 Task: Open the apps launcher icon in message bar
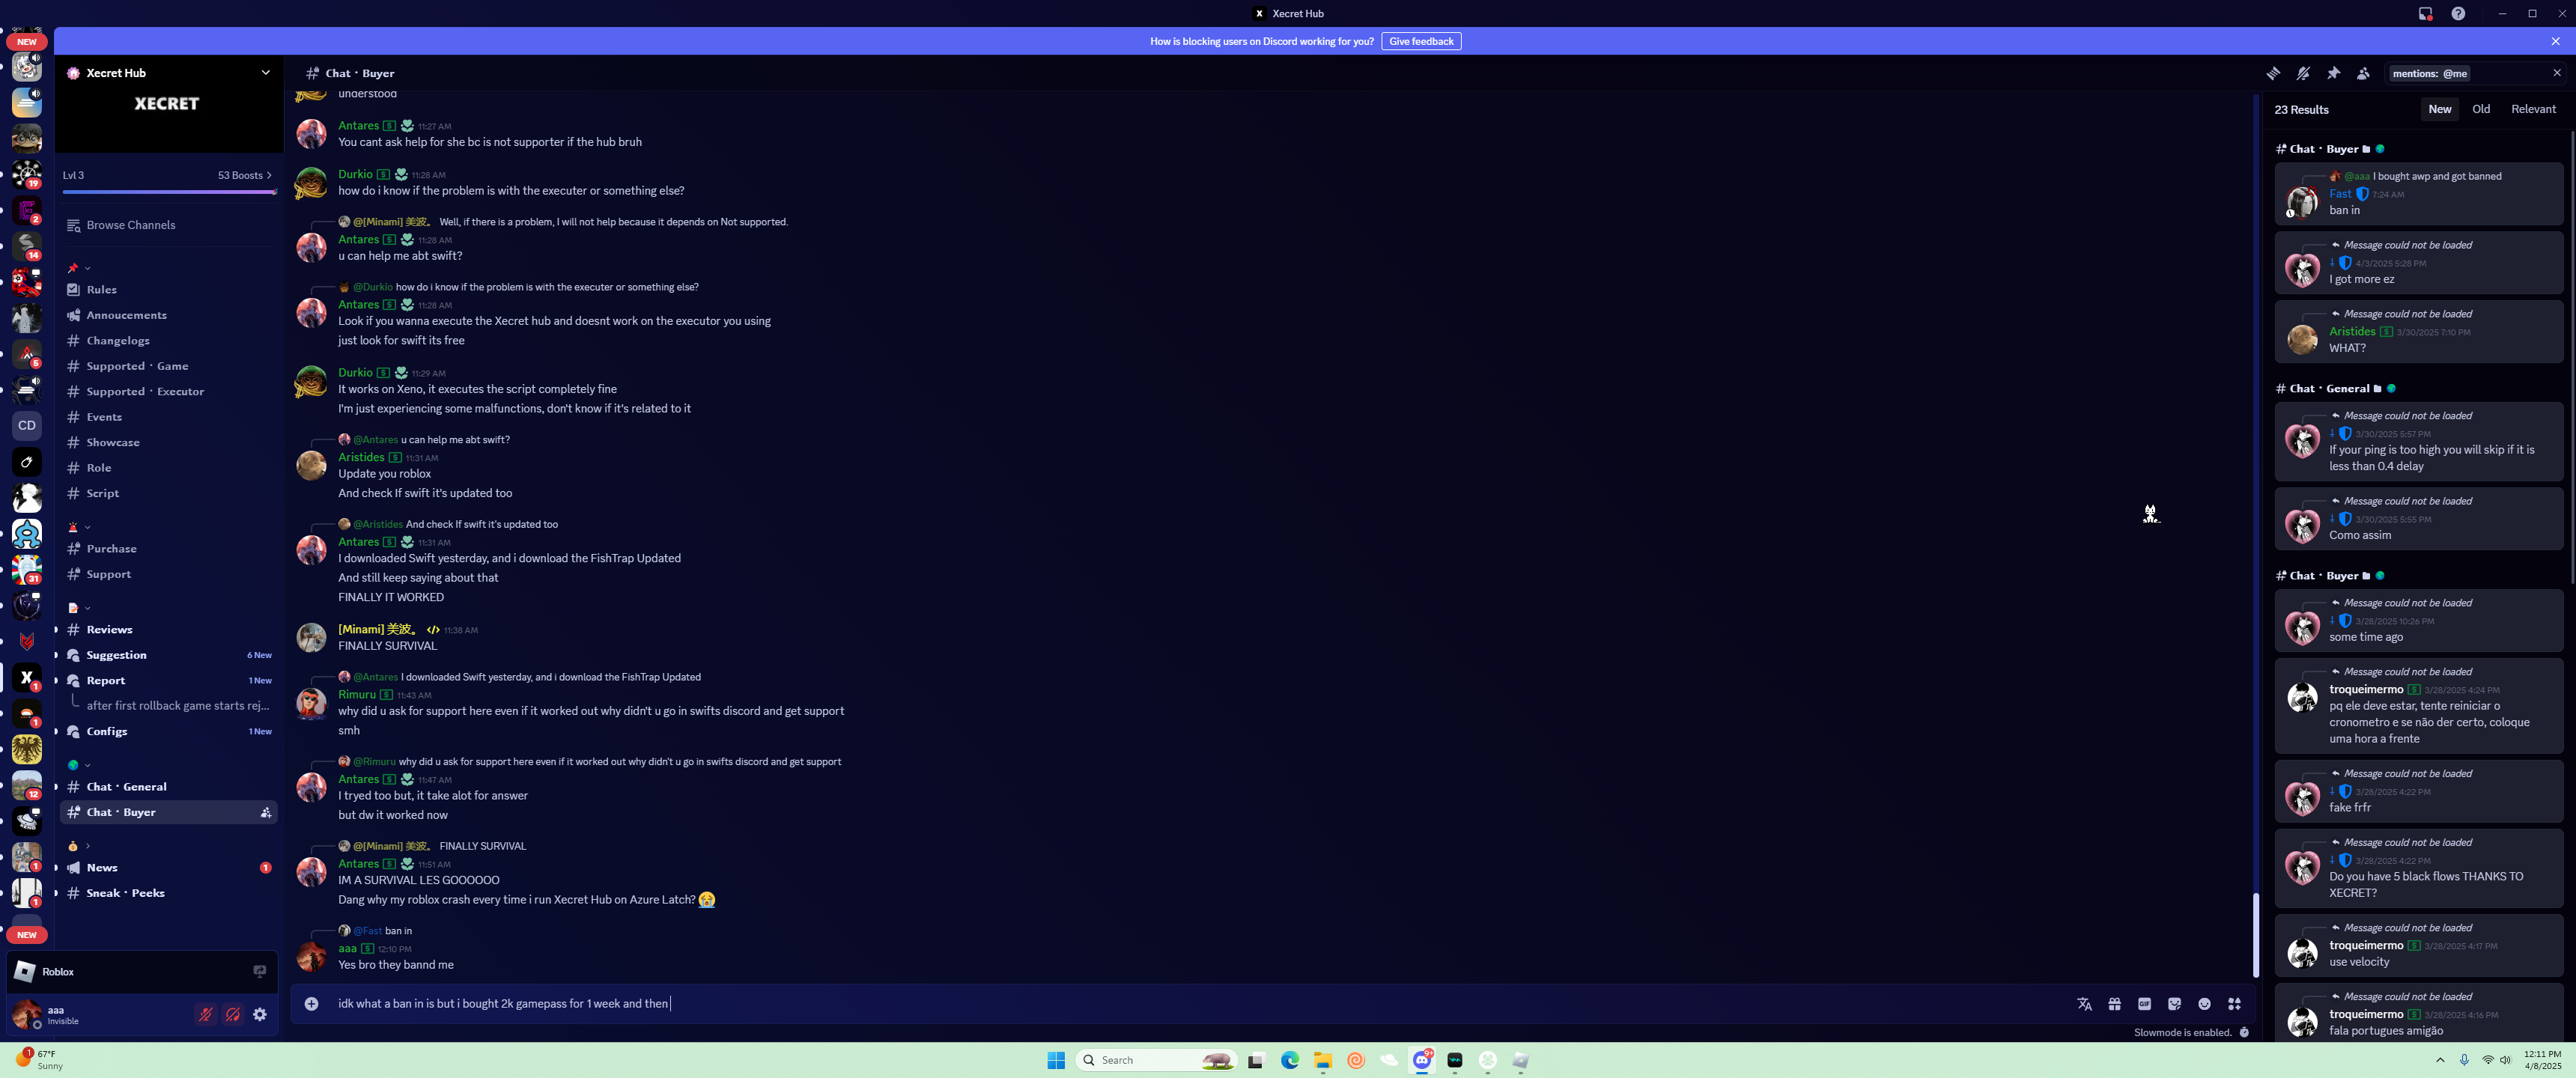2234,1004
